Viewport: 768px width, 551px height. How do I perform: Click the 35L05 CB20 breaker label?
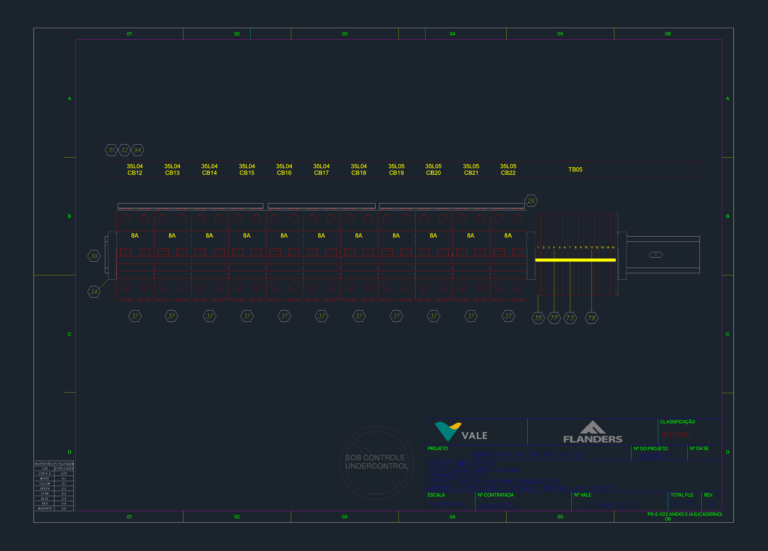point(433,169)
